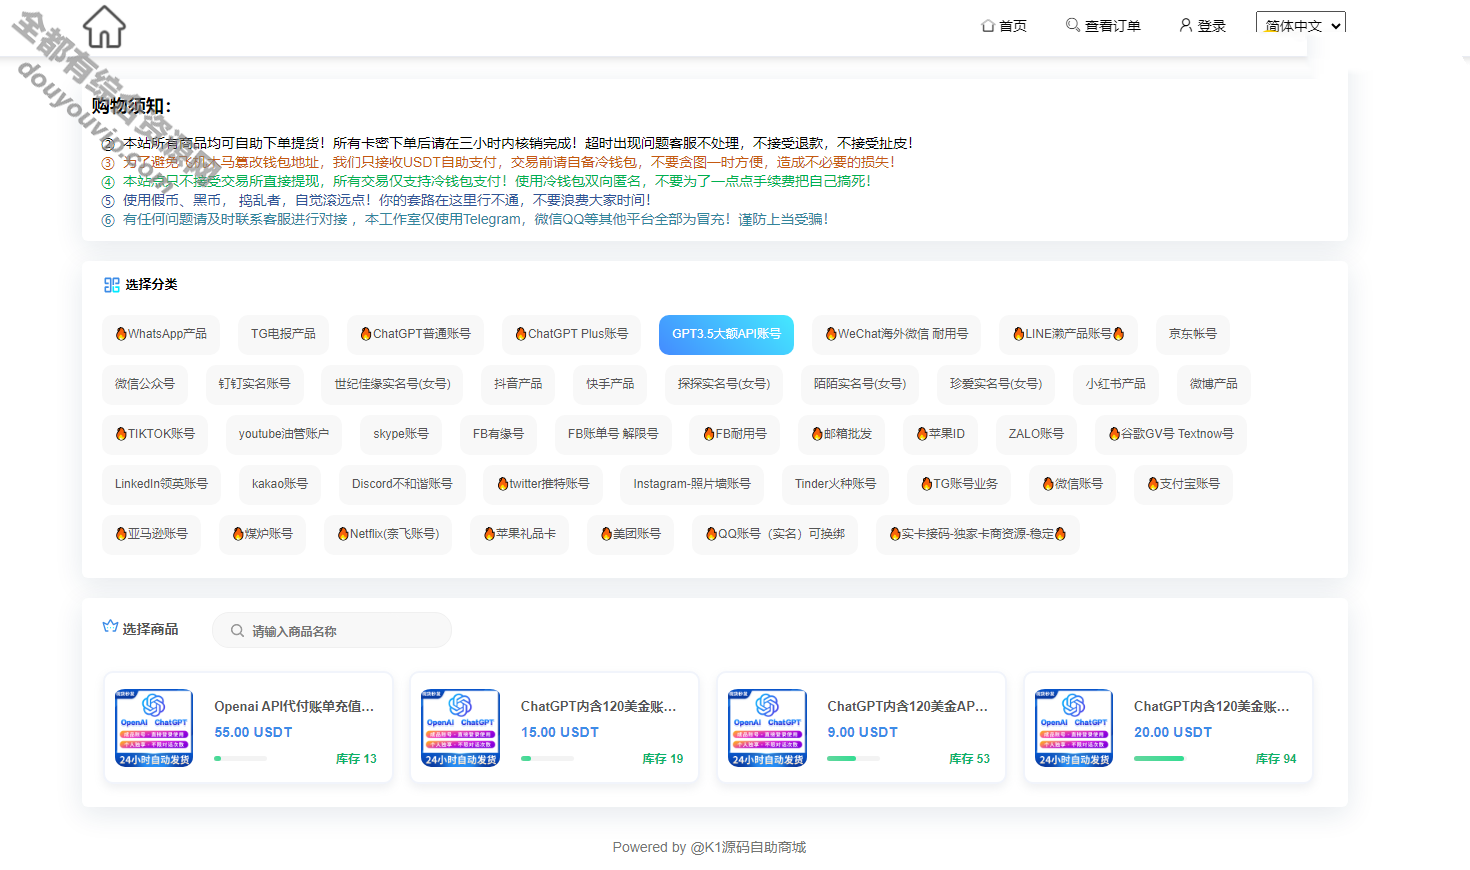Choose 谷歌GV号 Textnow号 category
Viewport: 1470px width, 870px height.
1171,434
